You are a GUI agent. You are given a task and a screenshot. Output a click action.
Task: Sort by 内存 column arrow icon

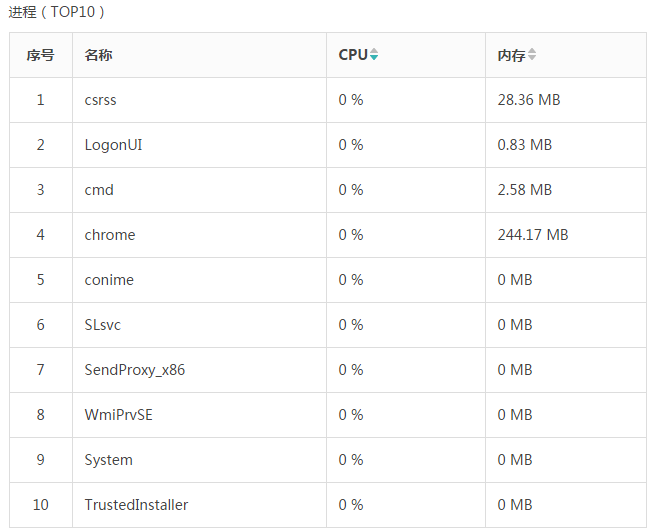tap(532, 56)
